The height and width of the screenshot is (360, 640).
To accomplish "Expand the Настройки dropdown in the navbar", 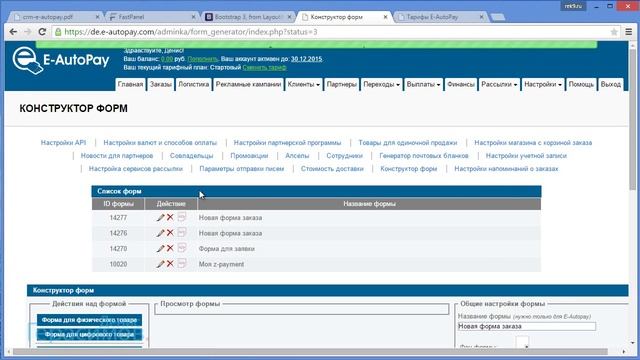I will (543, 84).
